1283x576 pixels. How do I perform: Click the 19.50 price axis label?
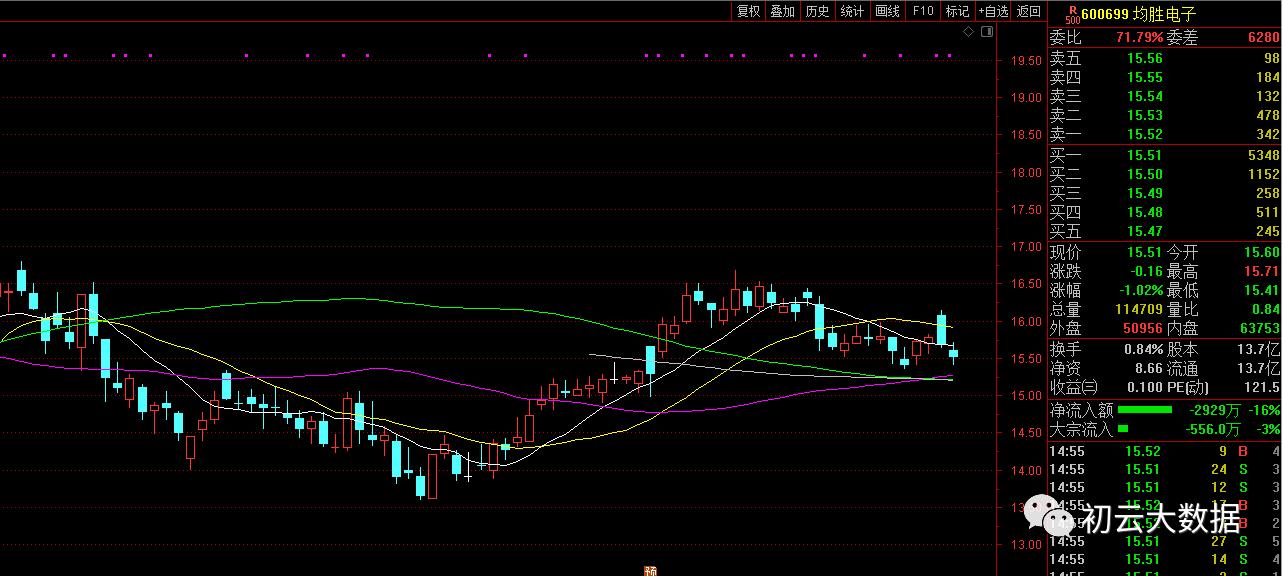(1024, 61)
